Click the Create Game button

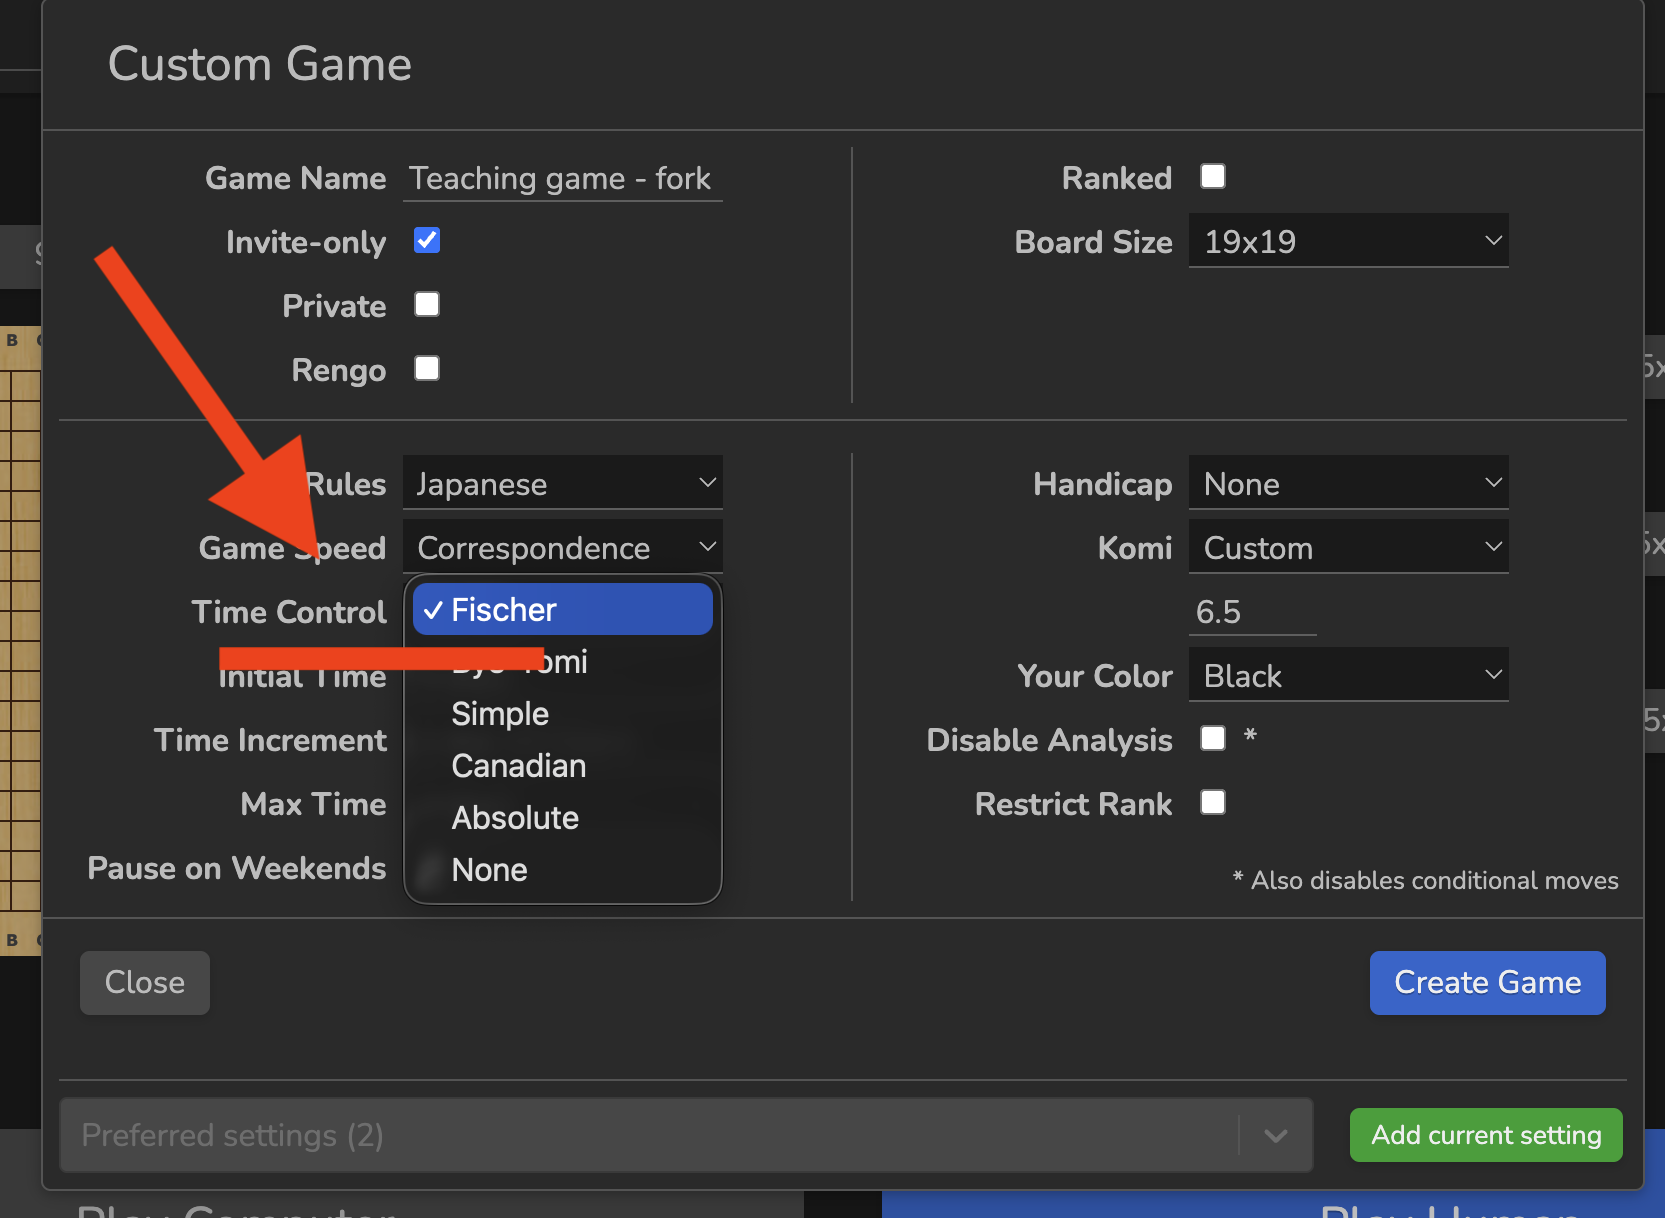click(1486, 982)
